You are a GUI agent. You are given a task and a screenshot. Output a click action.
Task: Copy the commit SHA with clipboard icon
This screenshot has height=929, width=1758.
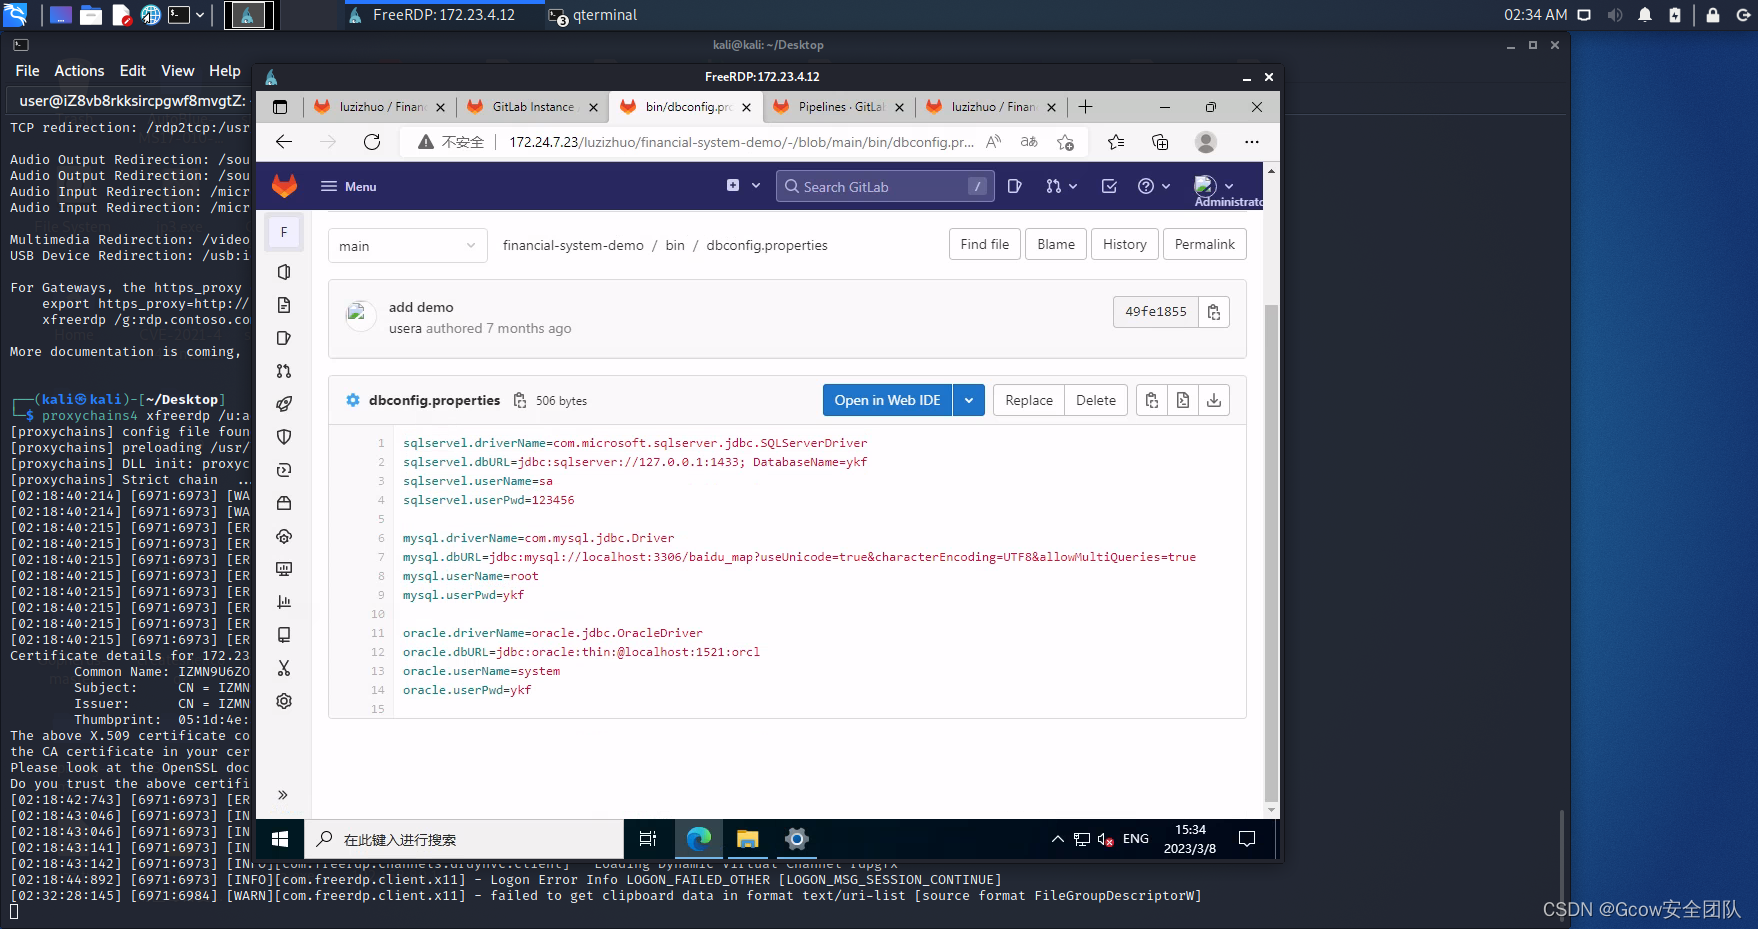click(1213, 312)
